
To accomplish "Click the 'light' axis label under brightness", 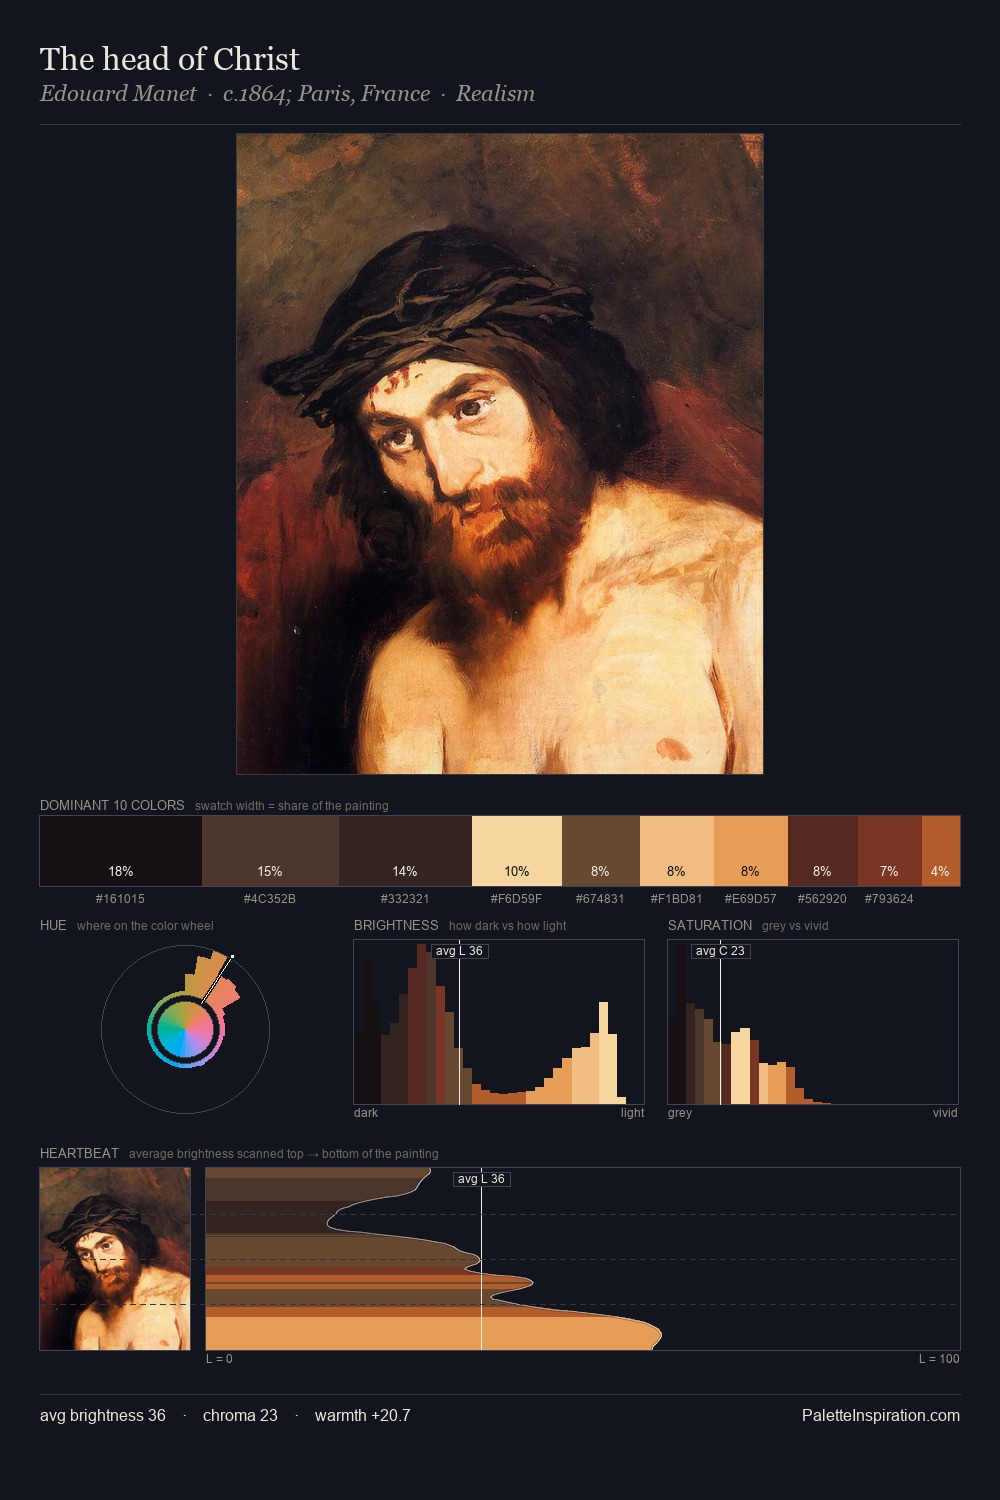I will click(x=633, y=1113).
